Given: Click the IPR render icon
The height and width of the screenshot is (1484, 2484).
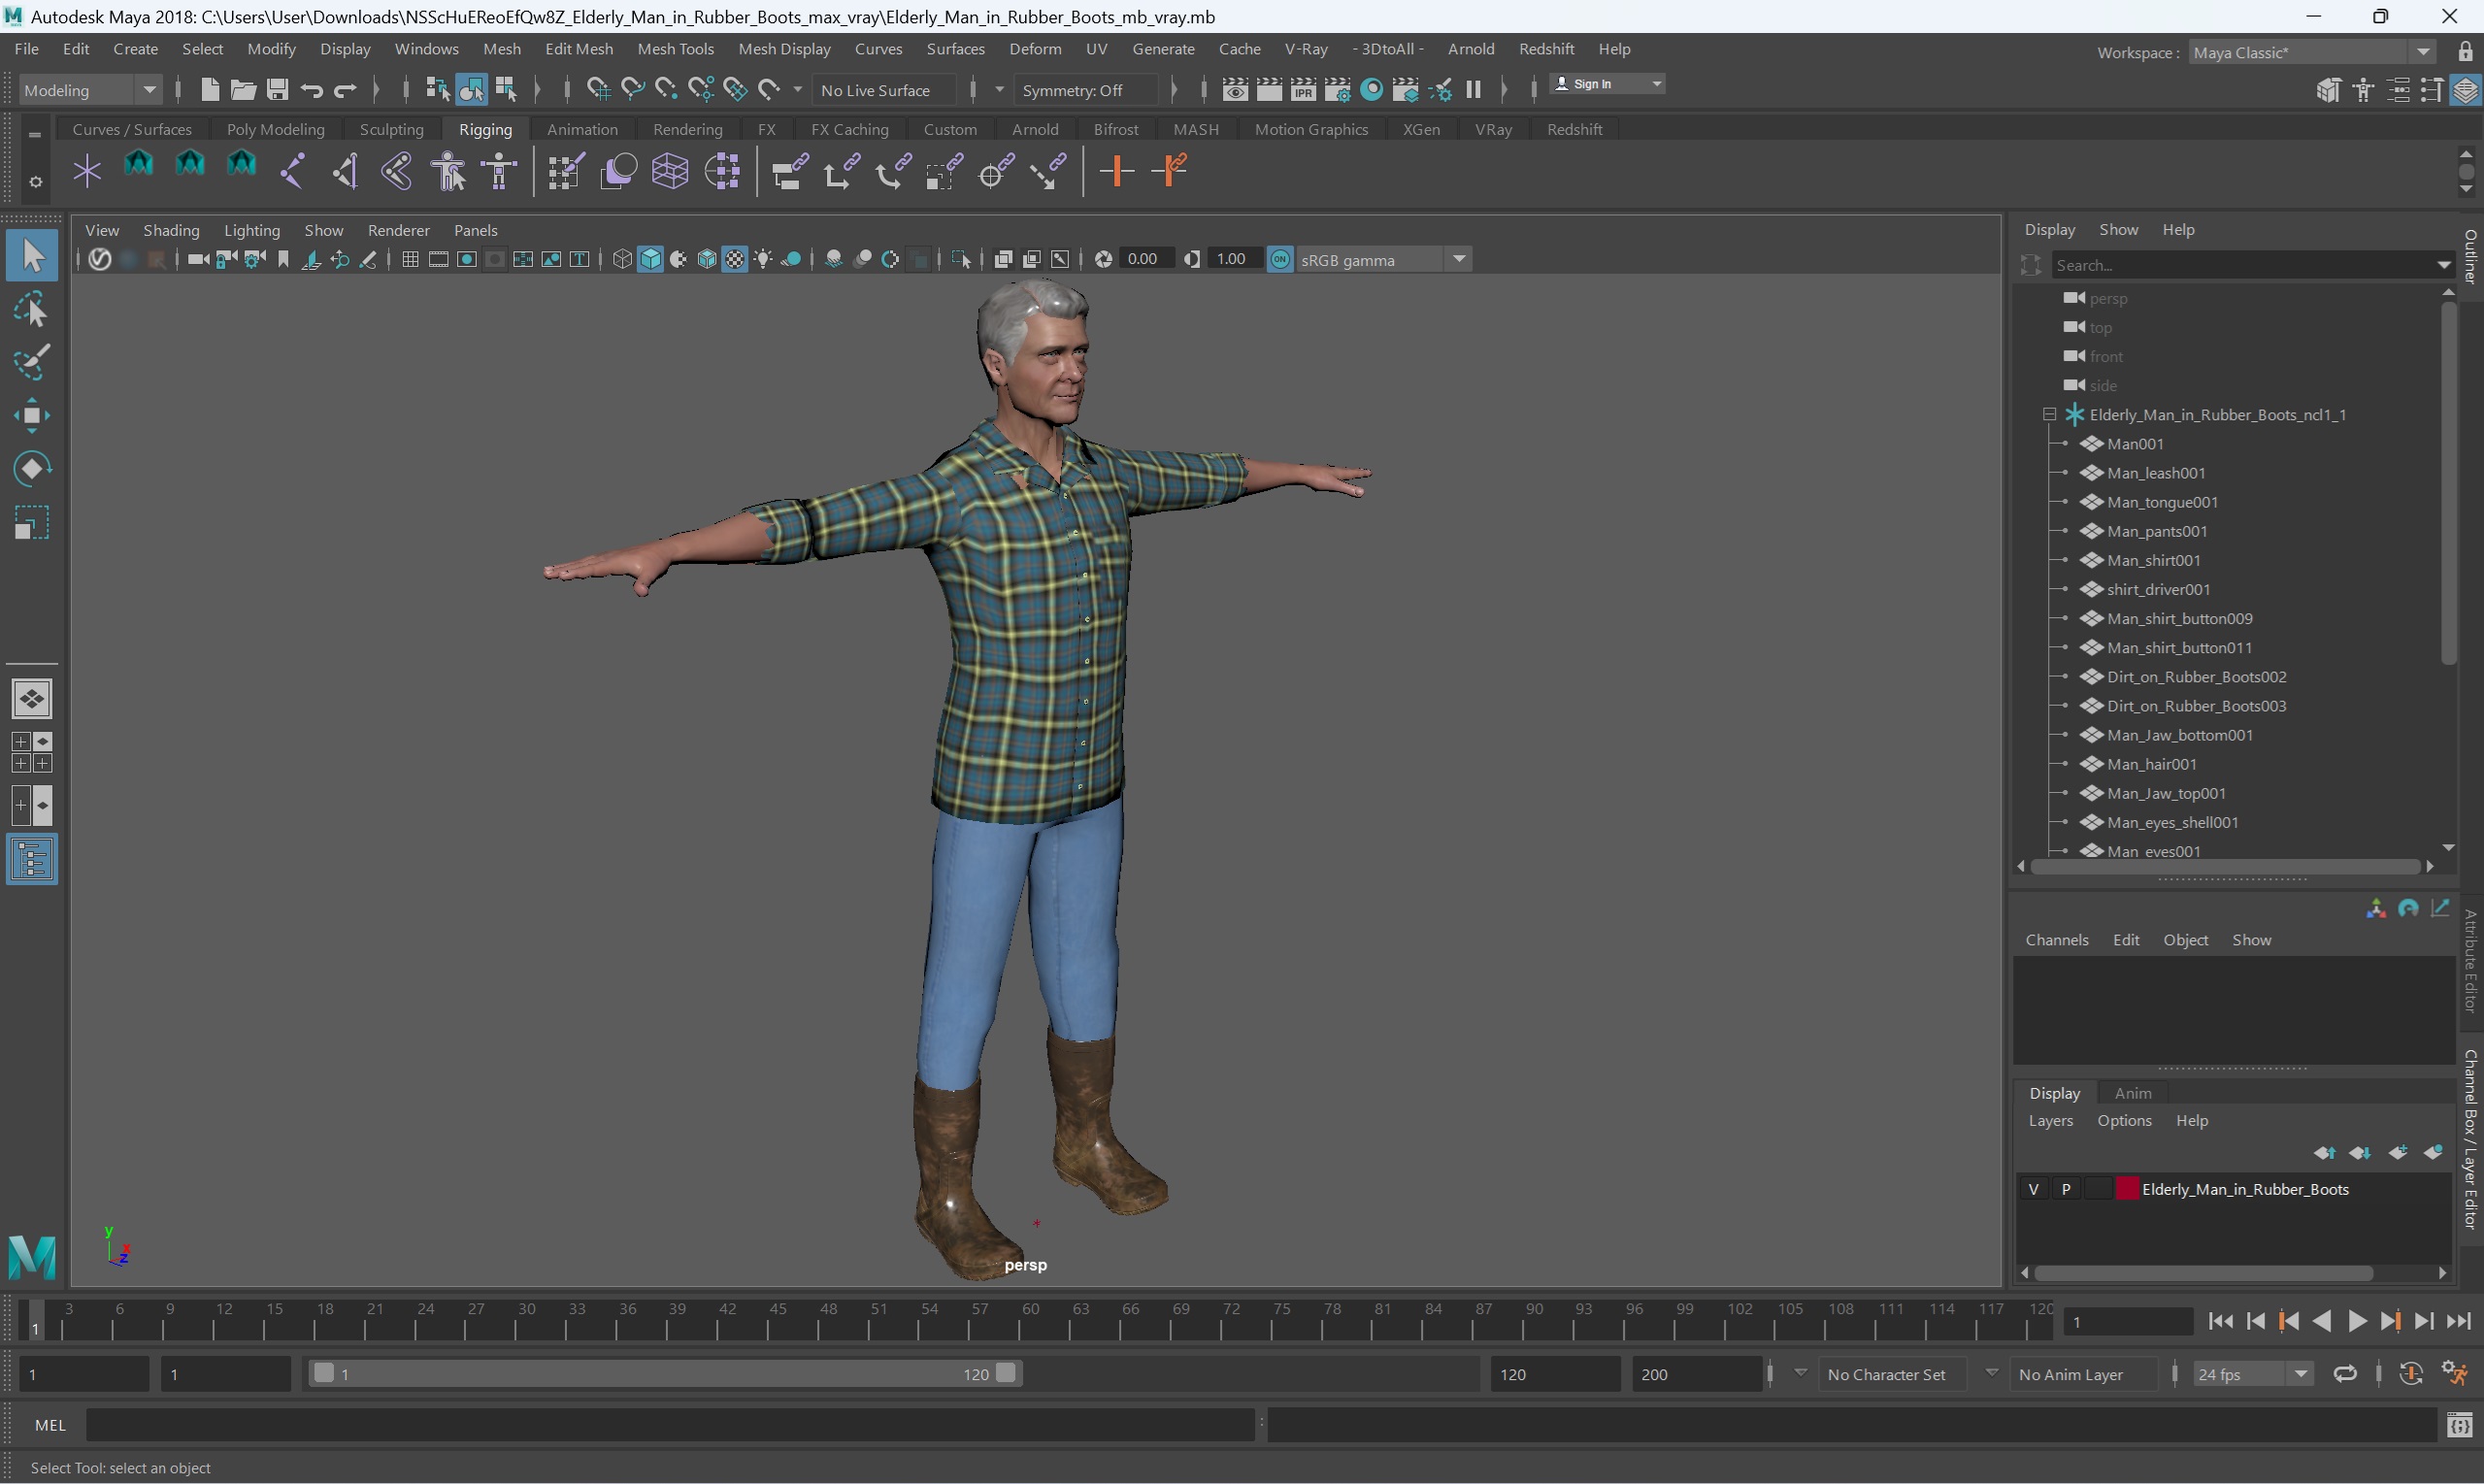Looking at the screenshot, I should click(1303, 90).
